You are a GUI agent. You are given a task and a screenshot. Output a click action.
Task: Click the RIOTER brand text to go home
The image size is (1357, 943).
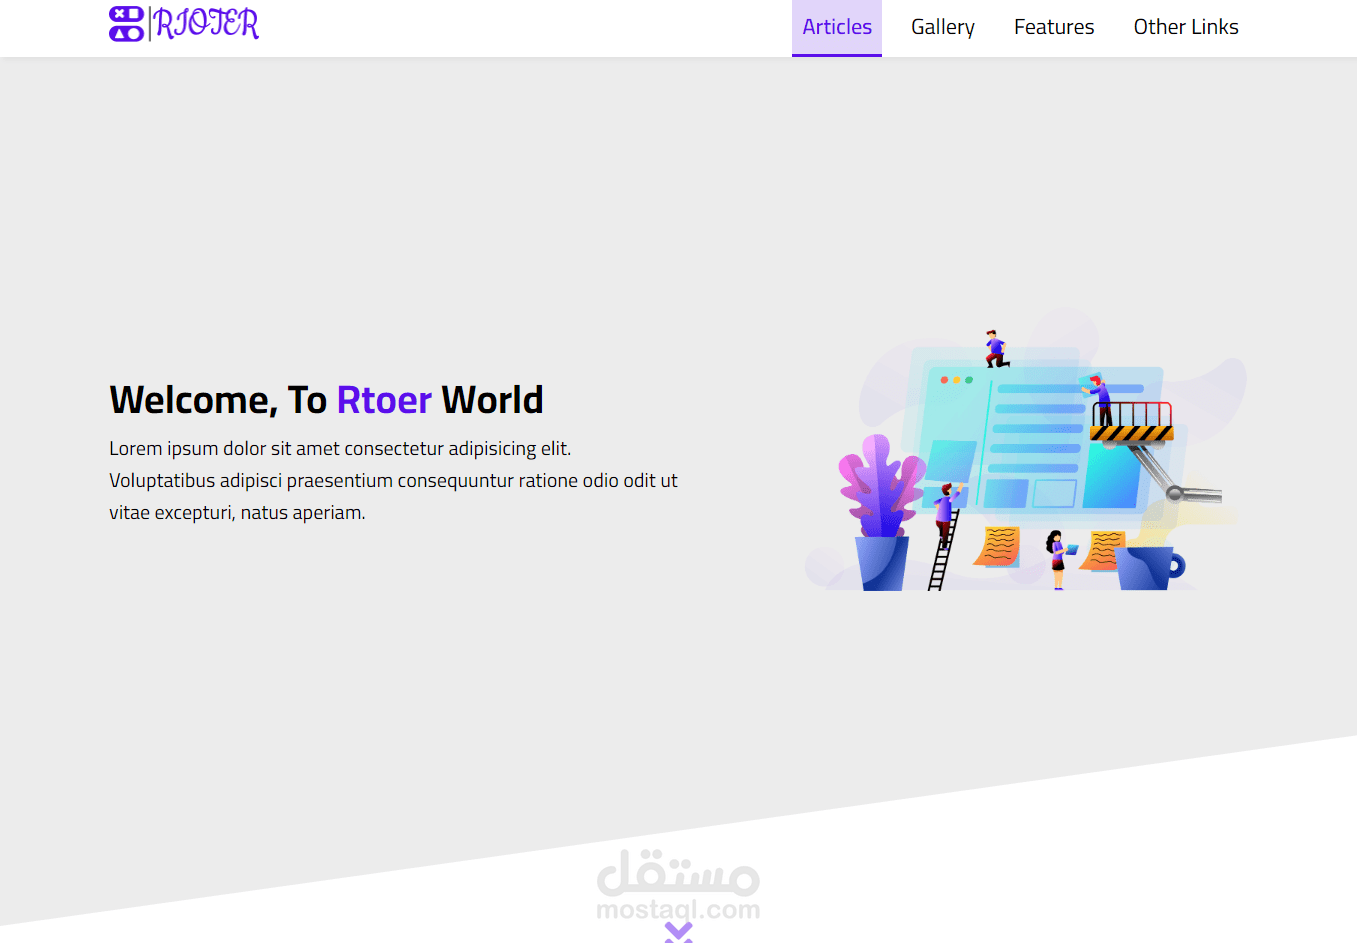click(x=205, y=23)
